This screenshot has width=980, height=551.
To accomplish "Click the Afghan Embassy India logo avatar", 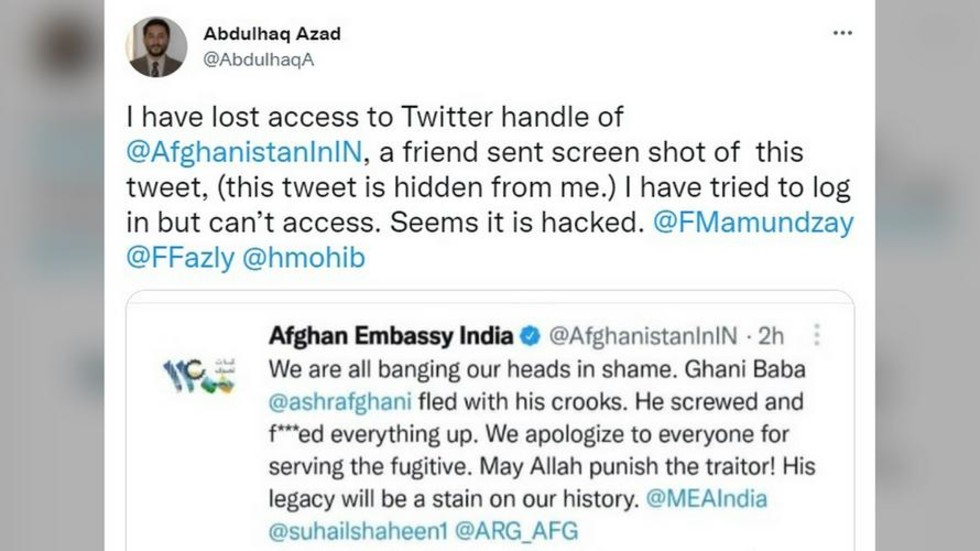I will pyautogui.click(x=198, y=375).
